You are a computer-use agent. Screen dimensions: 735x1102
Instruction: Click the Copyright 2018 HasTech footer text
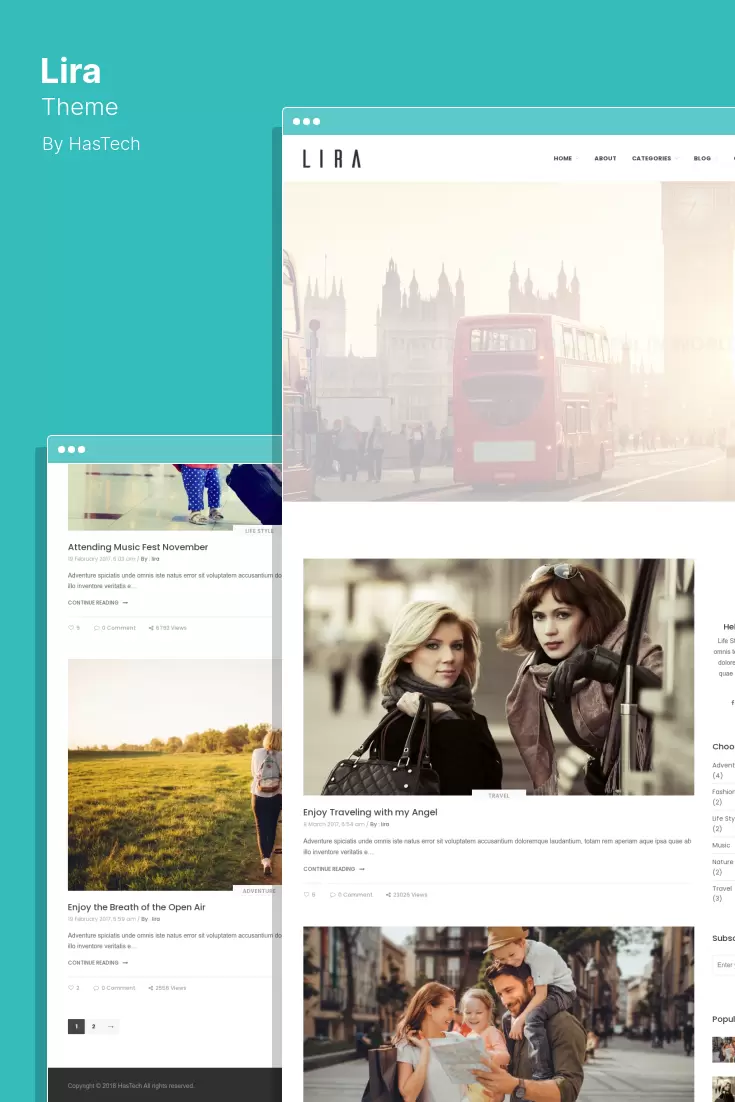[x=131, y=1086]
